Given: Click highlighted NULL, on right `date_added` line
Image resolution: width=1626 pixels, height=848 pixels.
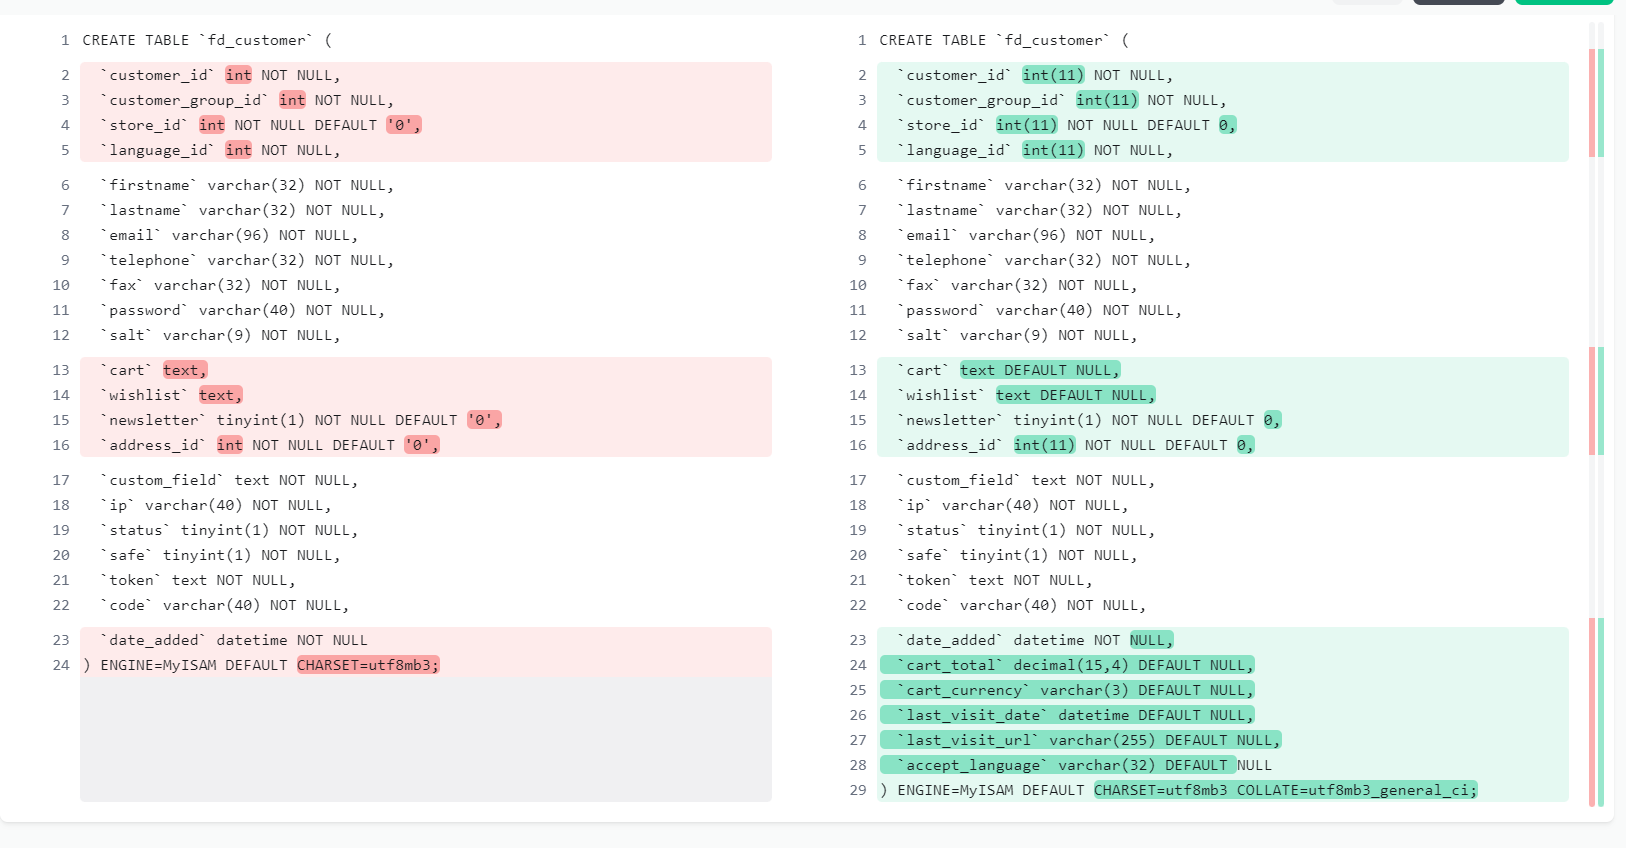Looking at the screenshot, I should point(1152,640).
